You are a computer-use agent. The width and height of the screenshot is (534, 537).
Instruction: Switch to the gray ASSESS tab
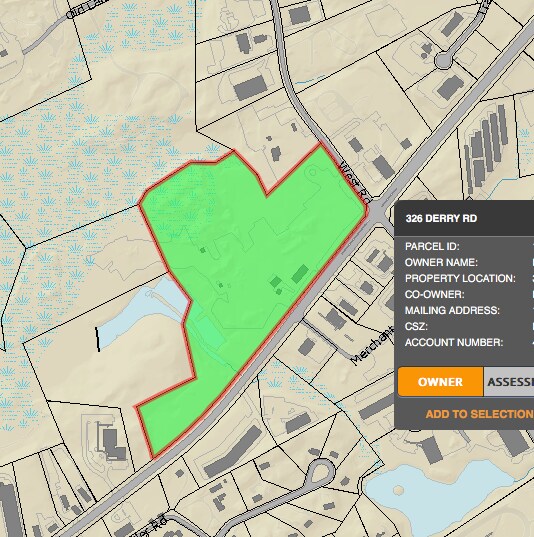(x=509, y=382)
